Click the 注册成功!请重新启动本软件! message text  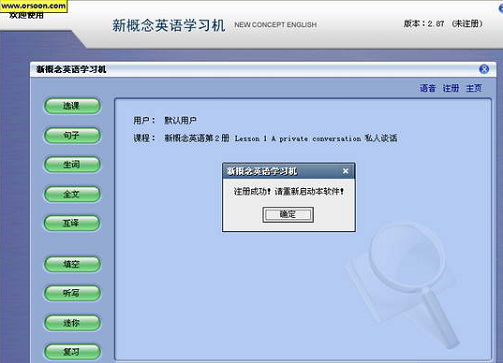(x=289, y=191)
